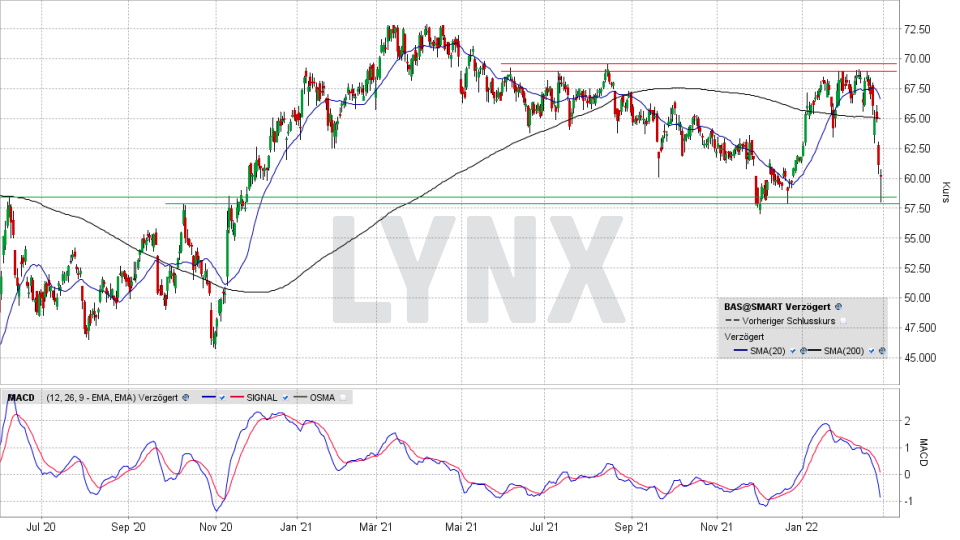The height and width of the screenshot is (540, 960).
Task: Open the SMA(20) configuration icon
Action: [x=803, y=351]
